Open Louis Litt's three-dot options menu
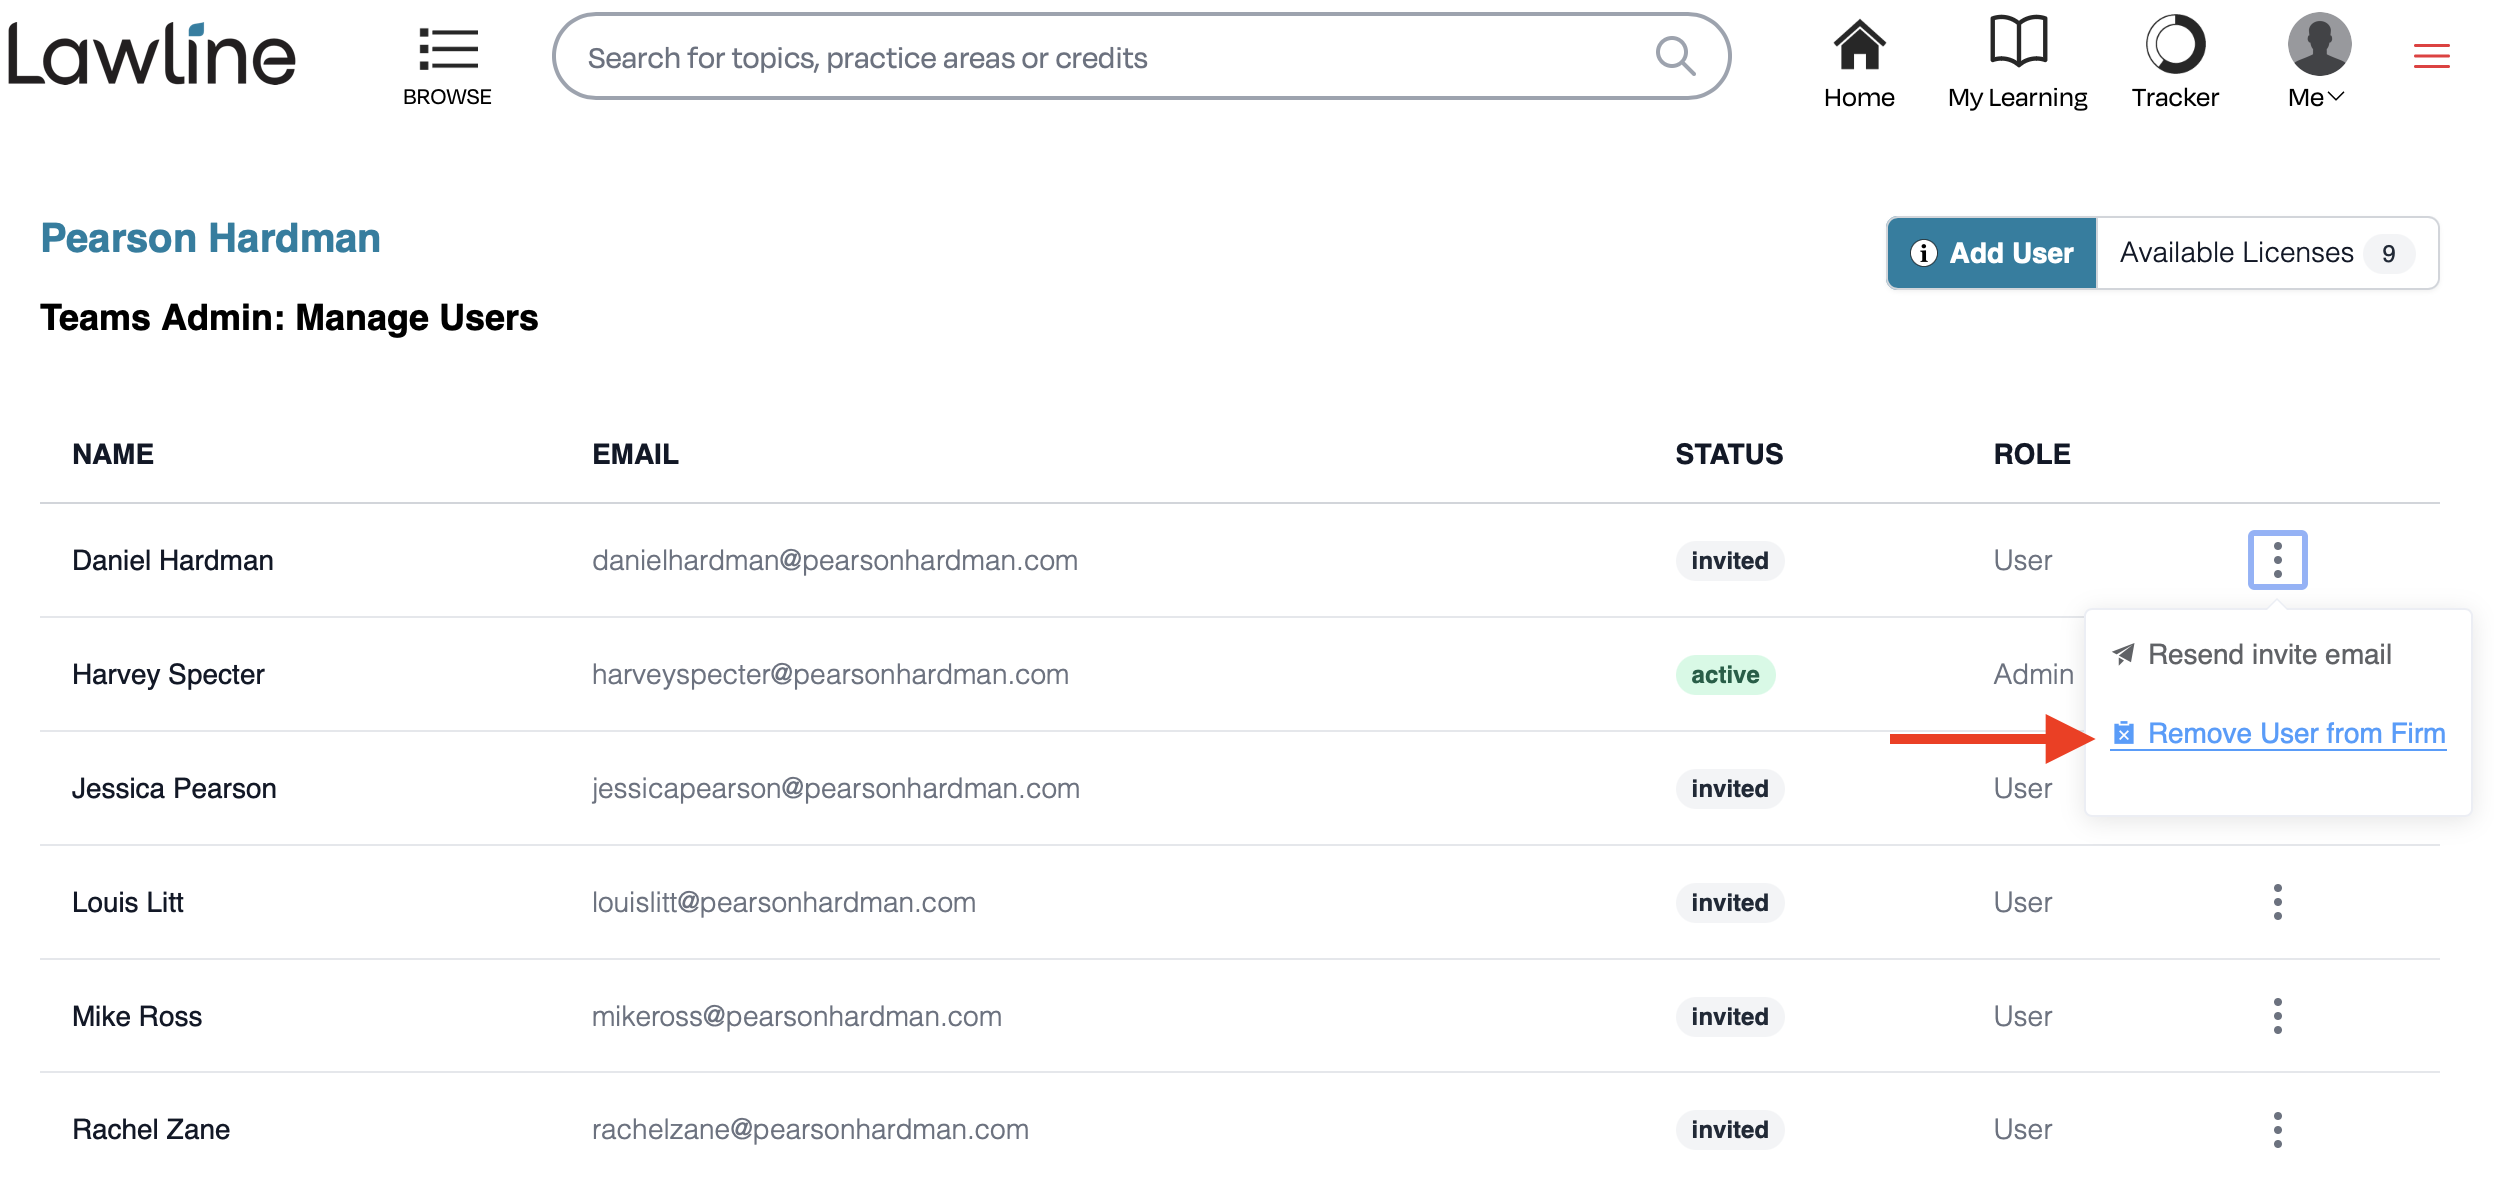The image size is (2494, 1184). point(2277,902)
